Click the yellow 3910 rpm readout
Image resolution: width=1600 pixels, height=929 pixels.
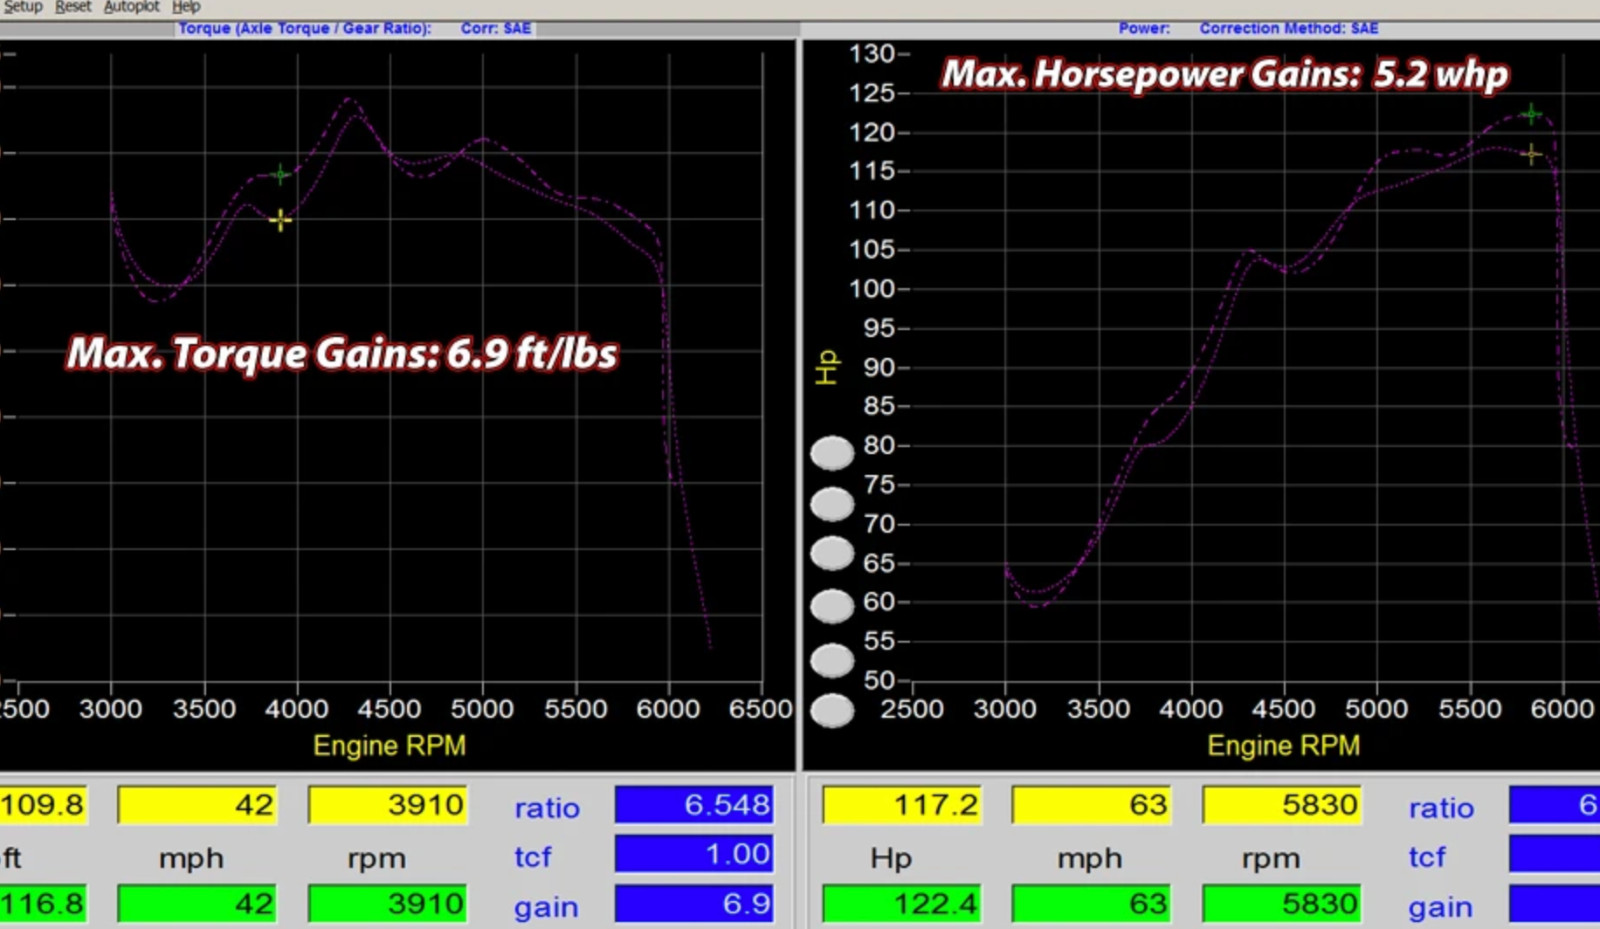tap(388, 805)
